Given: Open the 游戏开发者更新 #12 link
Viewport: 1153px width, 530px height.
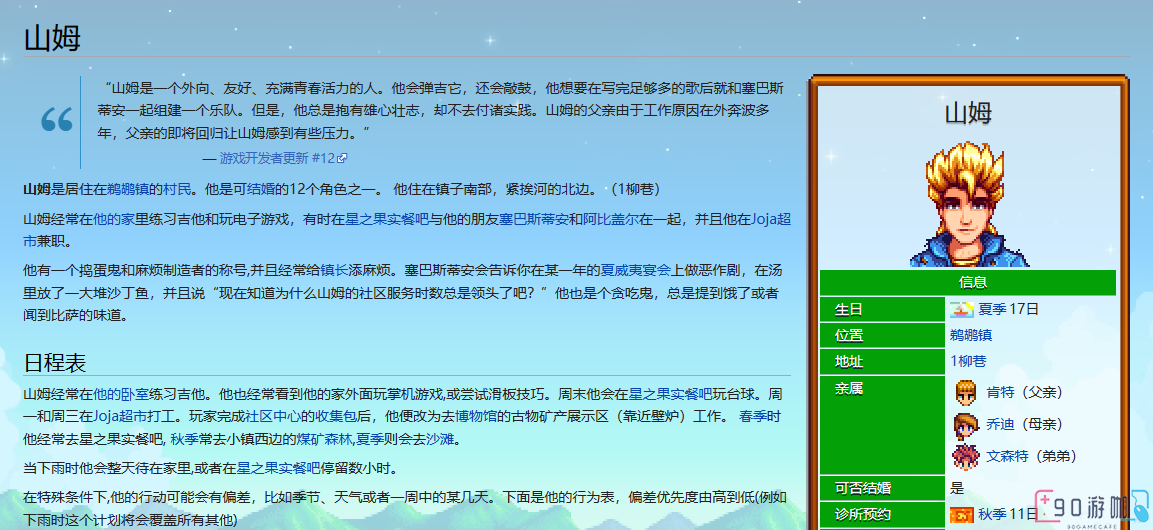Looking at the screenshot, I should tap(277, 158).
